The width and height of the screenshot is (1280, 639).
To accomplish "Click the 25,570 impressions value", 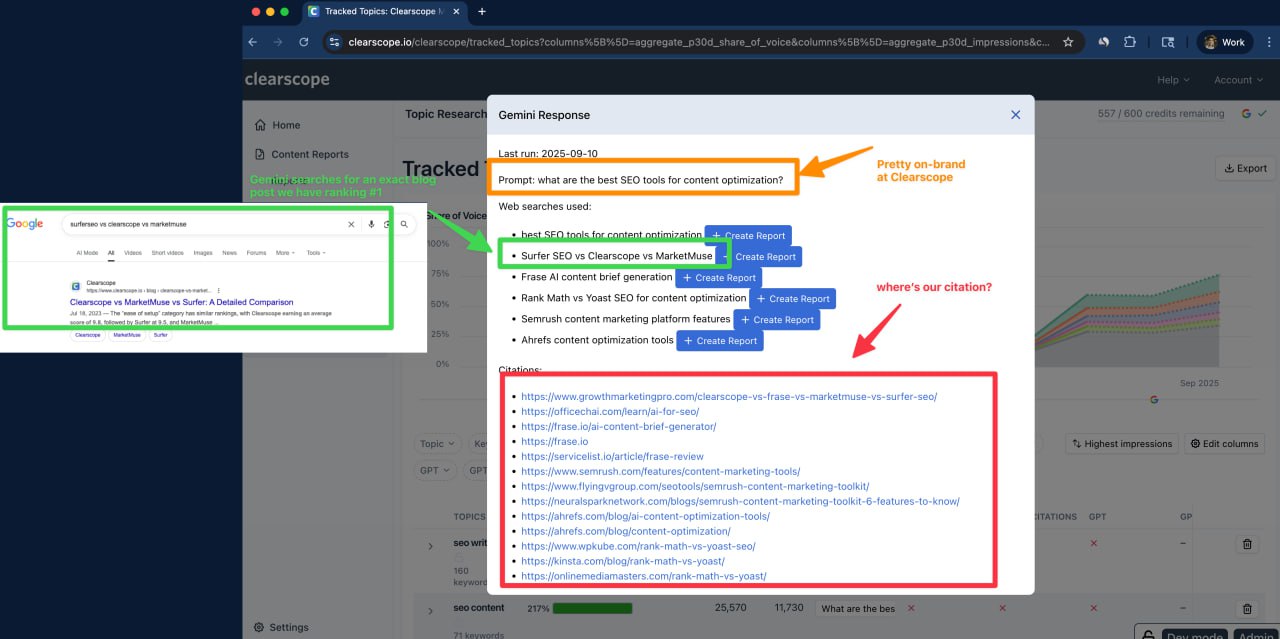I will point(731,608).
